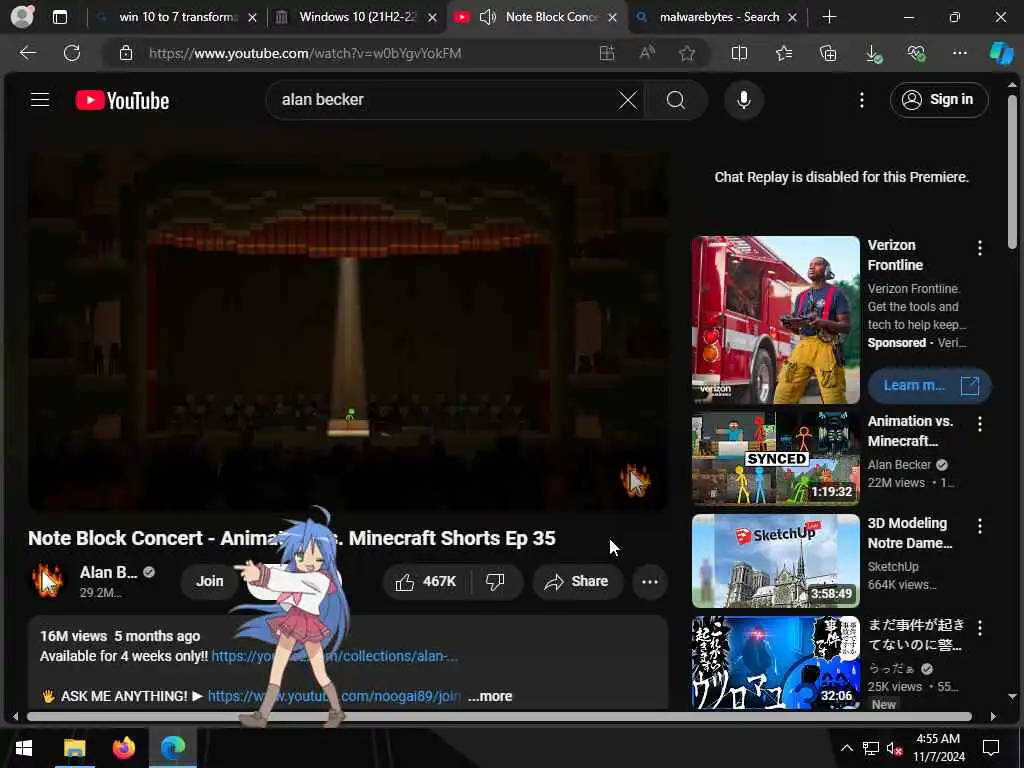The height and width of the screenshot is (768, 1024).
Task: Open Edge profile avatar
Action: [22, 17]
